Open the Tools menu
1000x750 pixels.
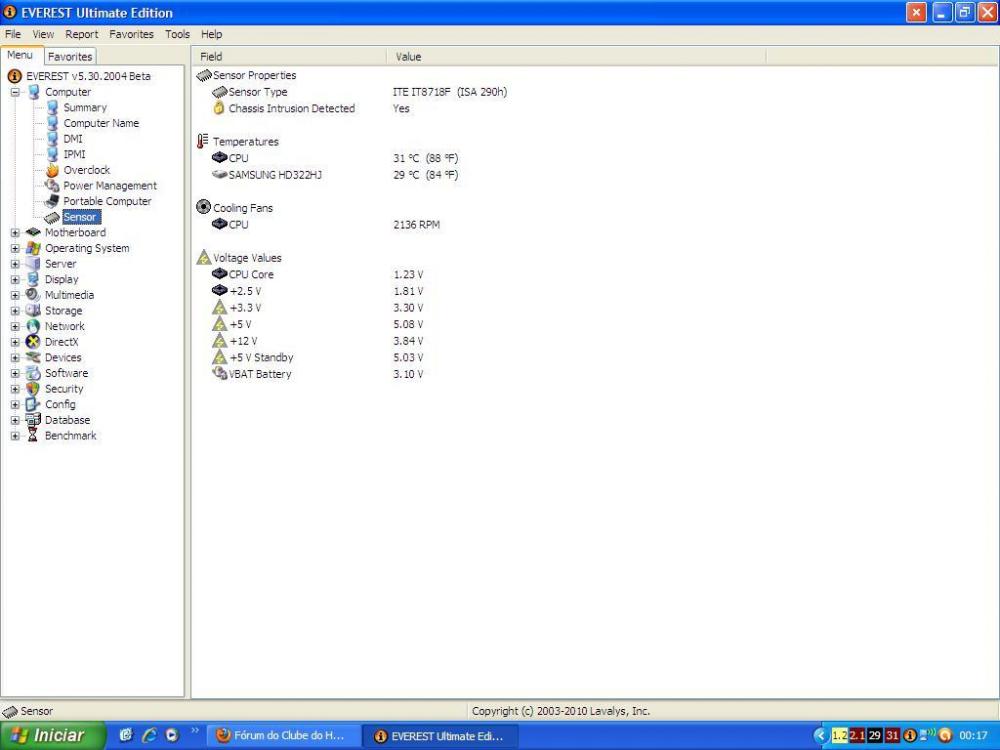click(177, 34)
